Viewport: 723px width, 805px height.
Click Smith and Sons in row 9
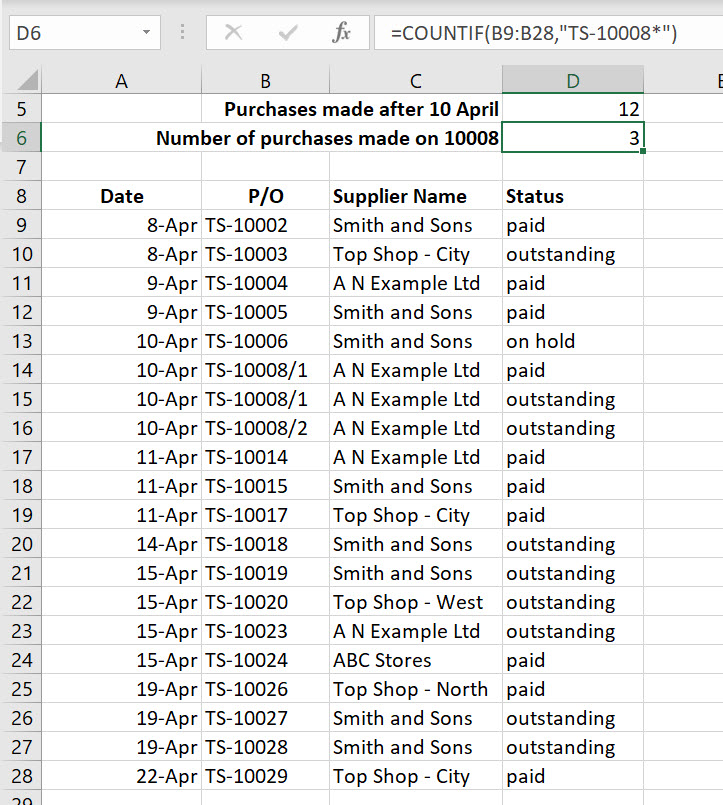416,225
